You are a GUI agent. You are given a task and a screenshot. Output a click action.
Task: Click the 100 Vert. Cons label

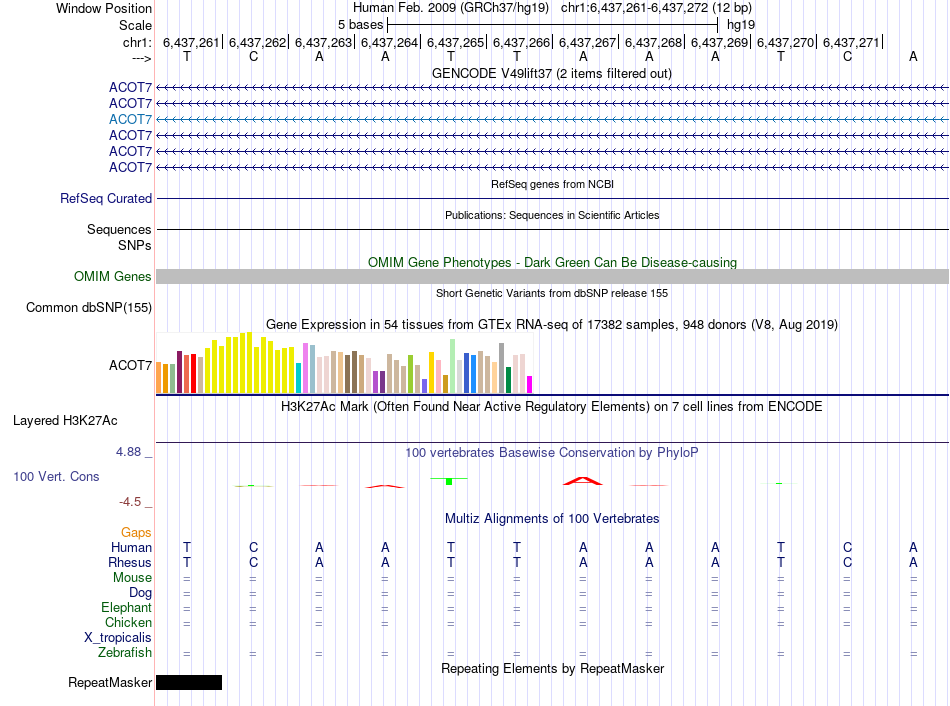point(56,476)
